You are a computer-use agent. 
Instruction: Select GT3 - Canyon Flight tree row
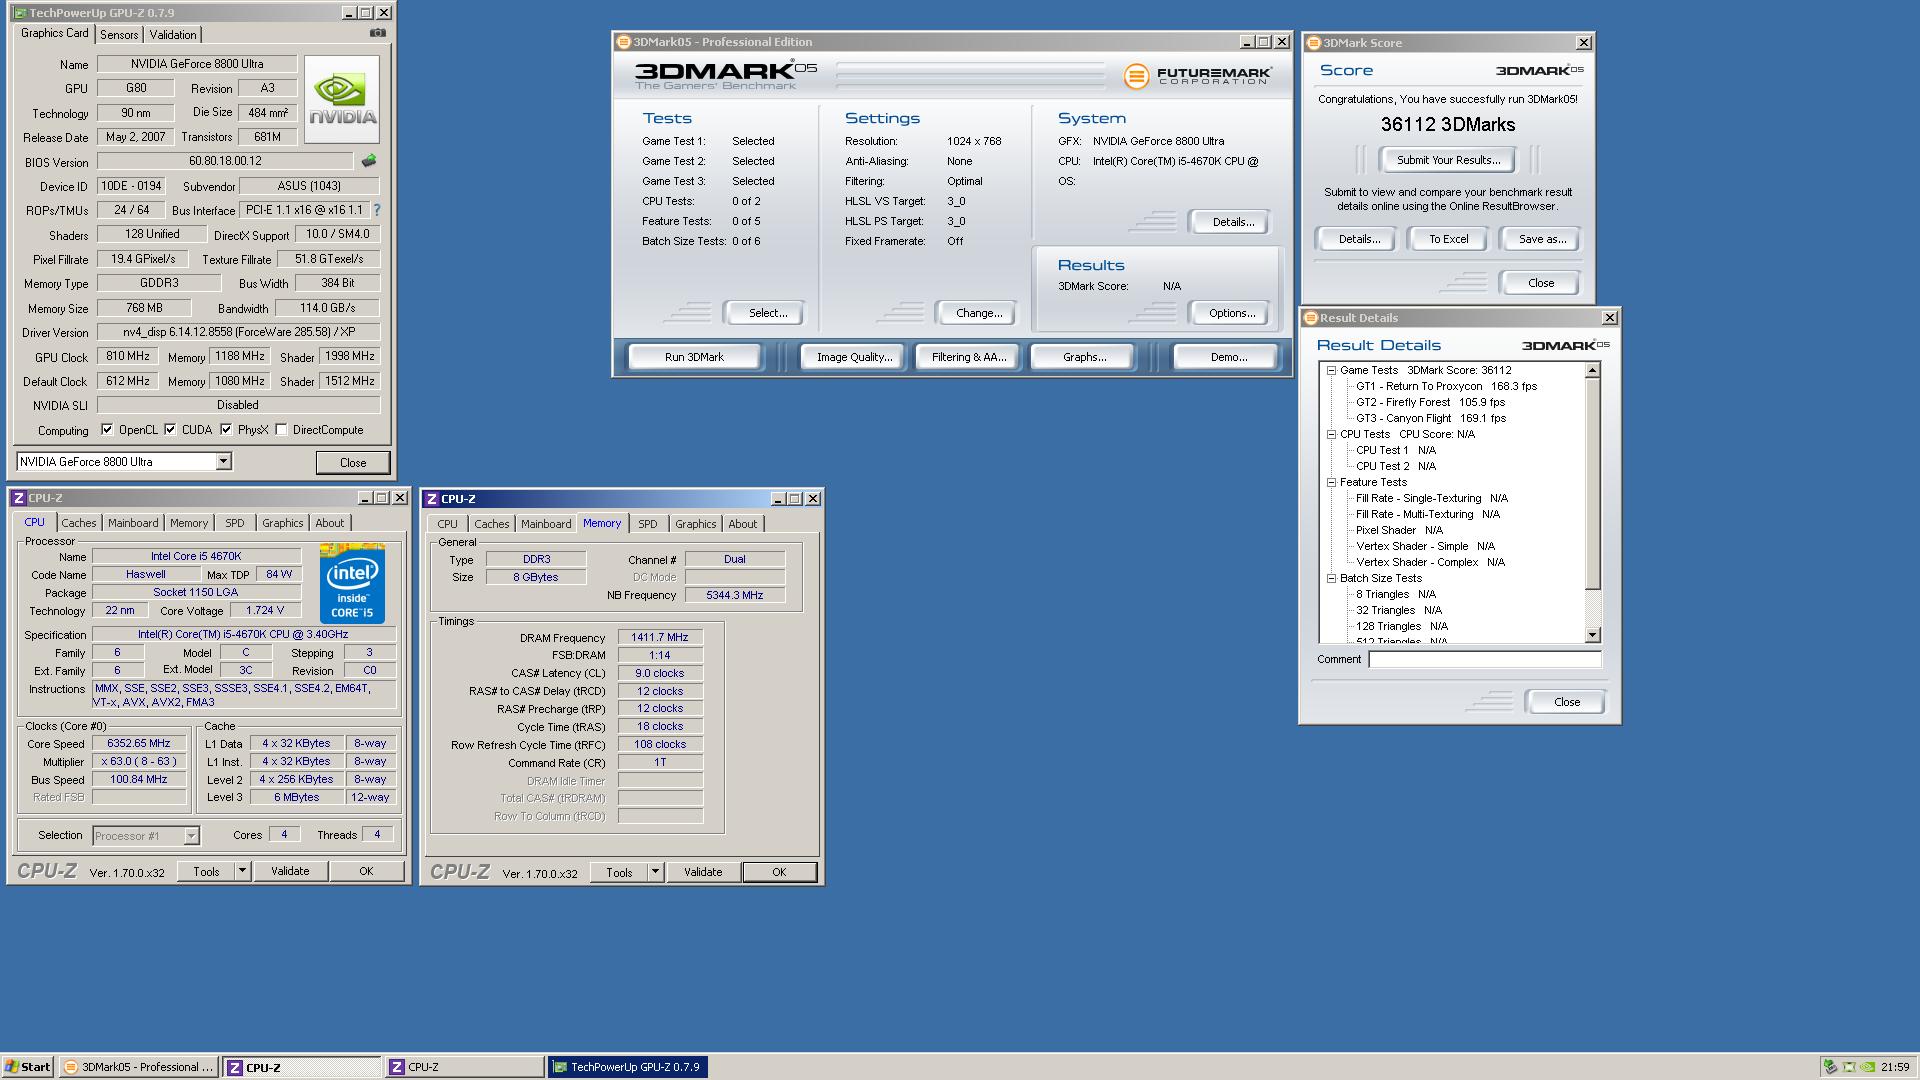[x=1430, y=418]
